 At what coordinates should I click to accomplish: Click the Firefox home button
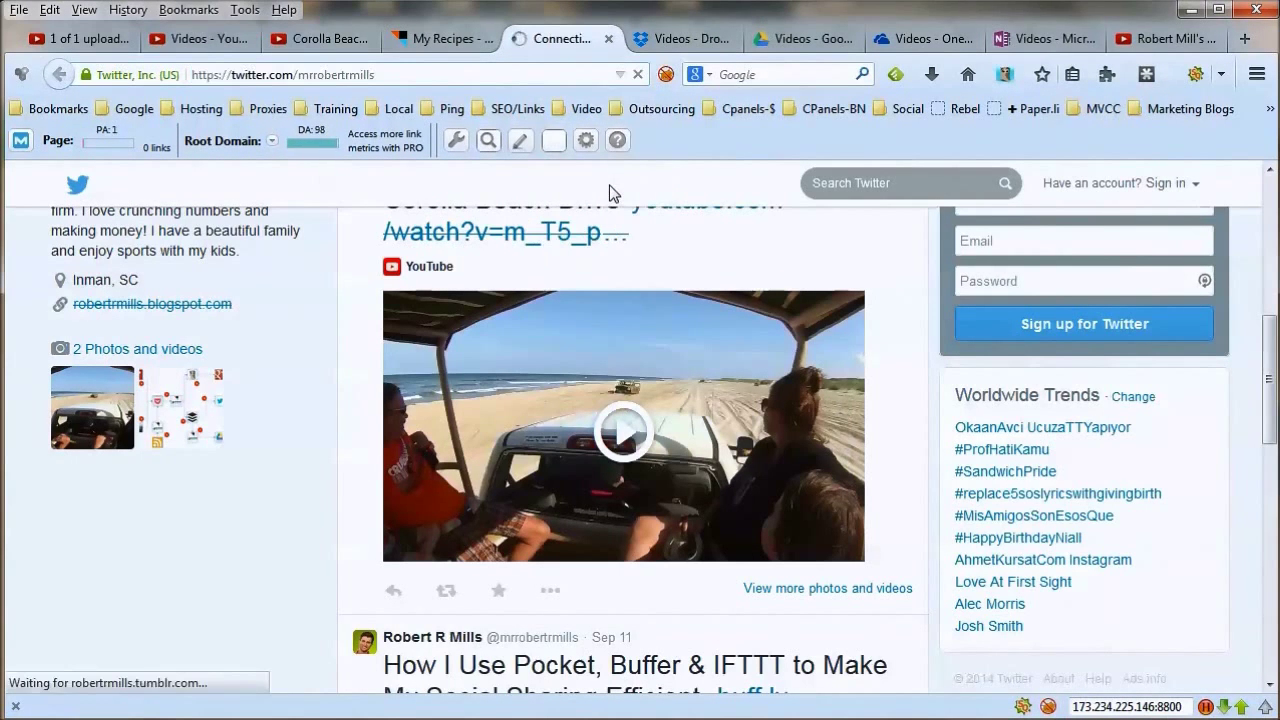(967, 74)
